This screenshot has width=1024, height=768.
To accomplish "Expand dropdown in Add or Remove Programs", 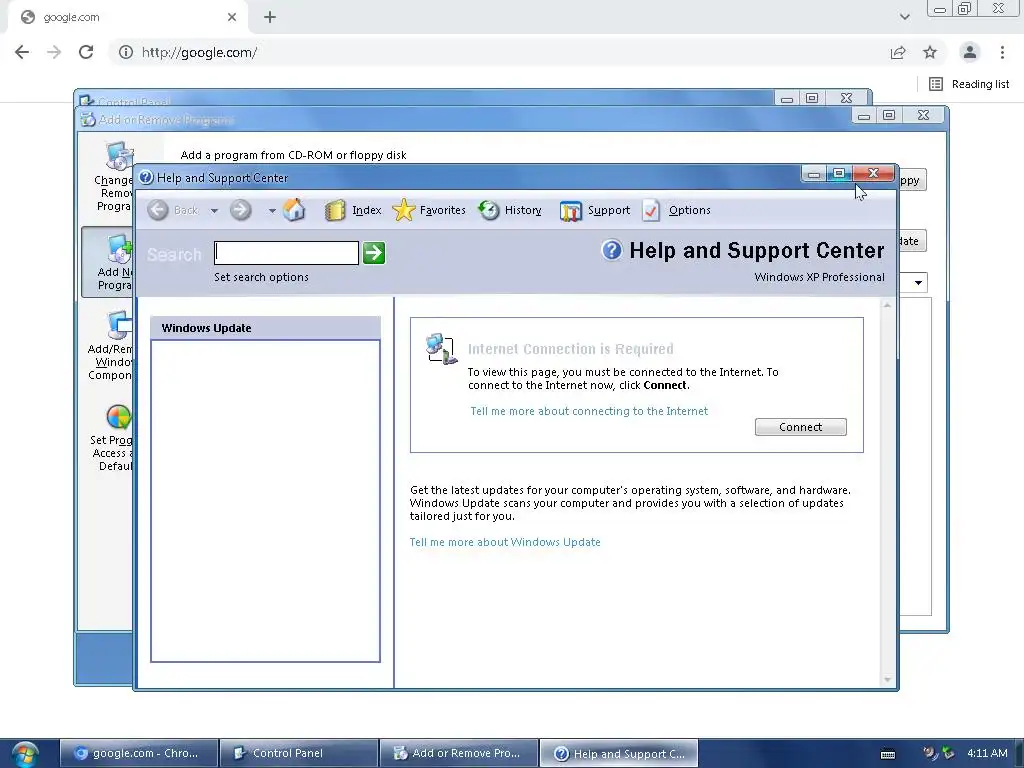I will (x=918, y=283).
